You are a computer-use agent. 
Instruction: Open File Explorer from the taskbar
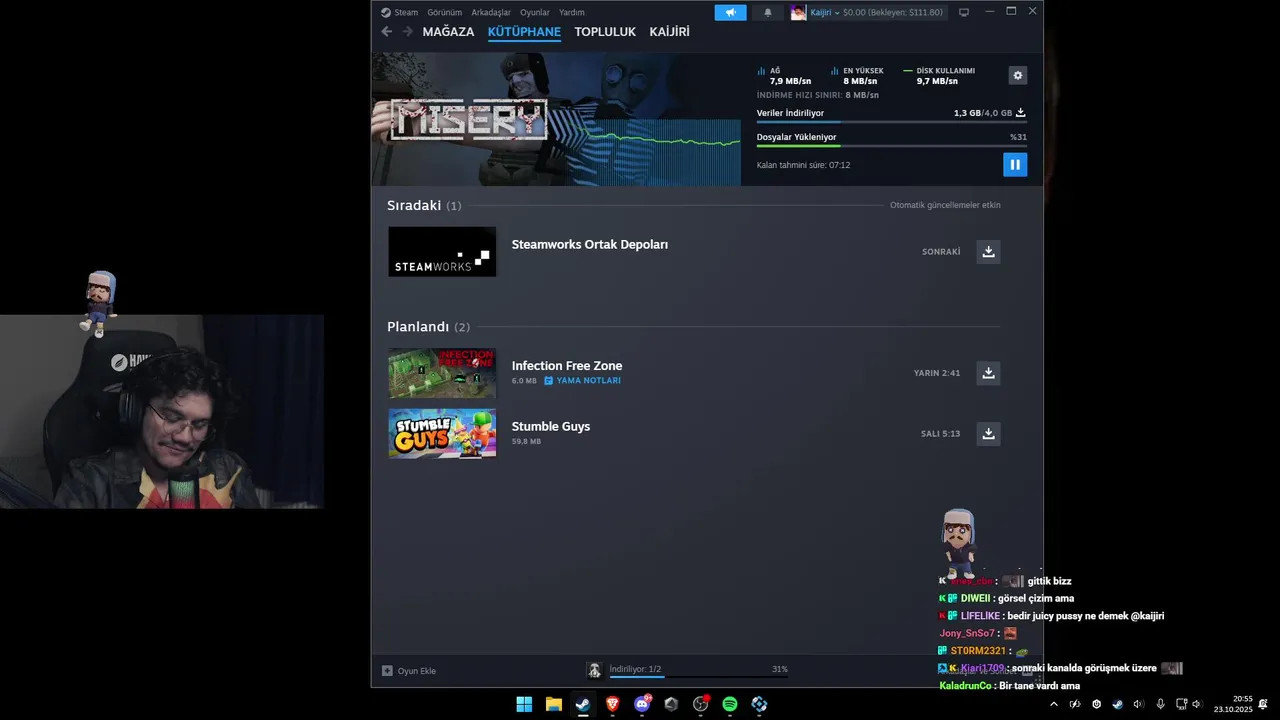(x=553, y=704)
